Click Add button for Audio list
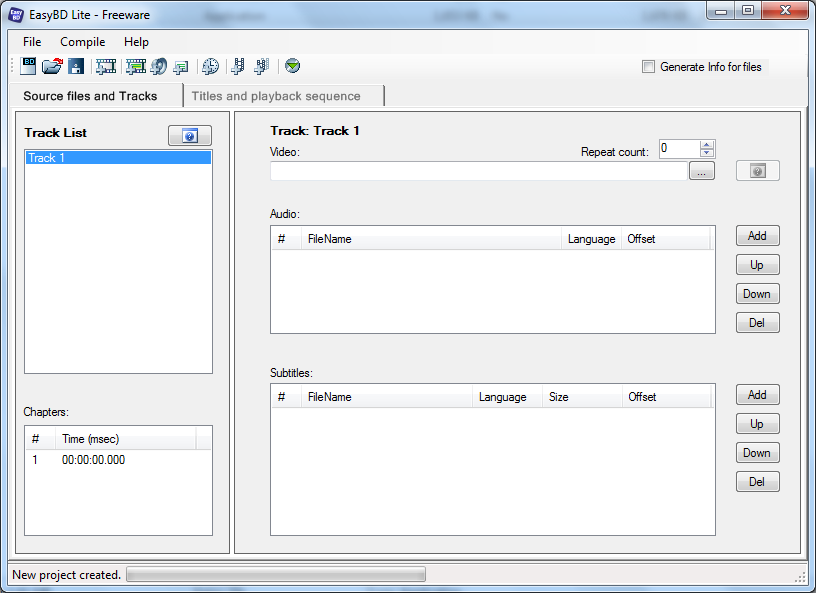Screen dimensions: 816x593 758,236
